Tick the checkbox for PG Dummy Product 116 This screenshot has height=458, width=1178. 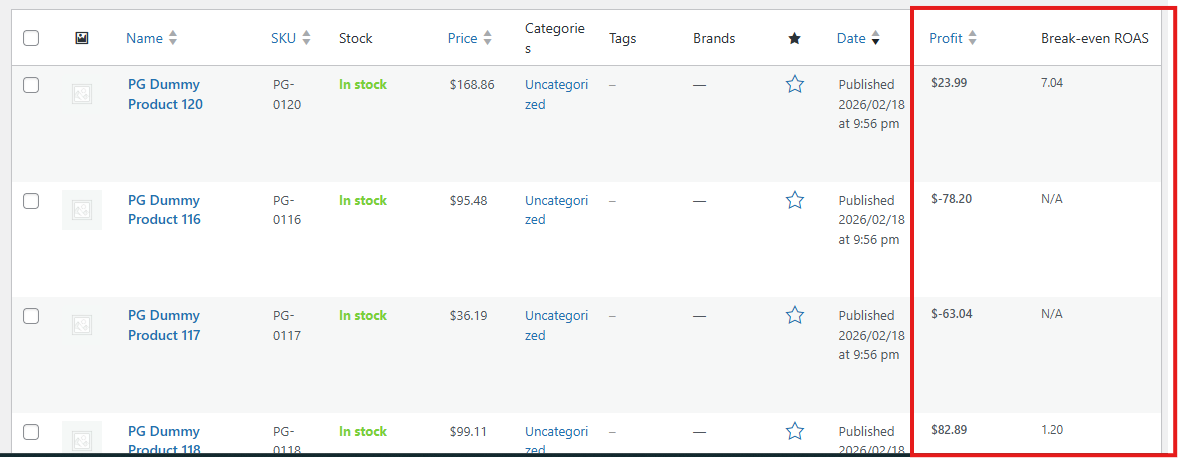tap(31, 200)
